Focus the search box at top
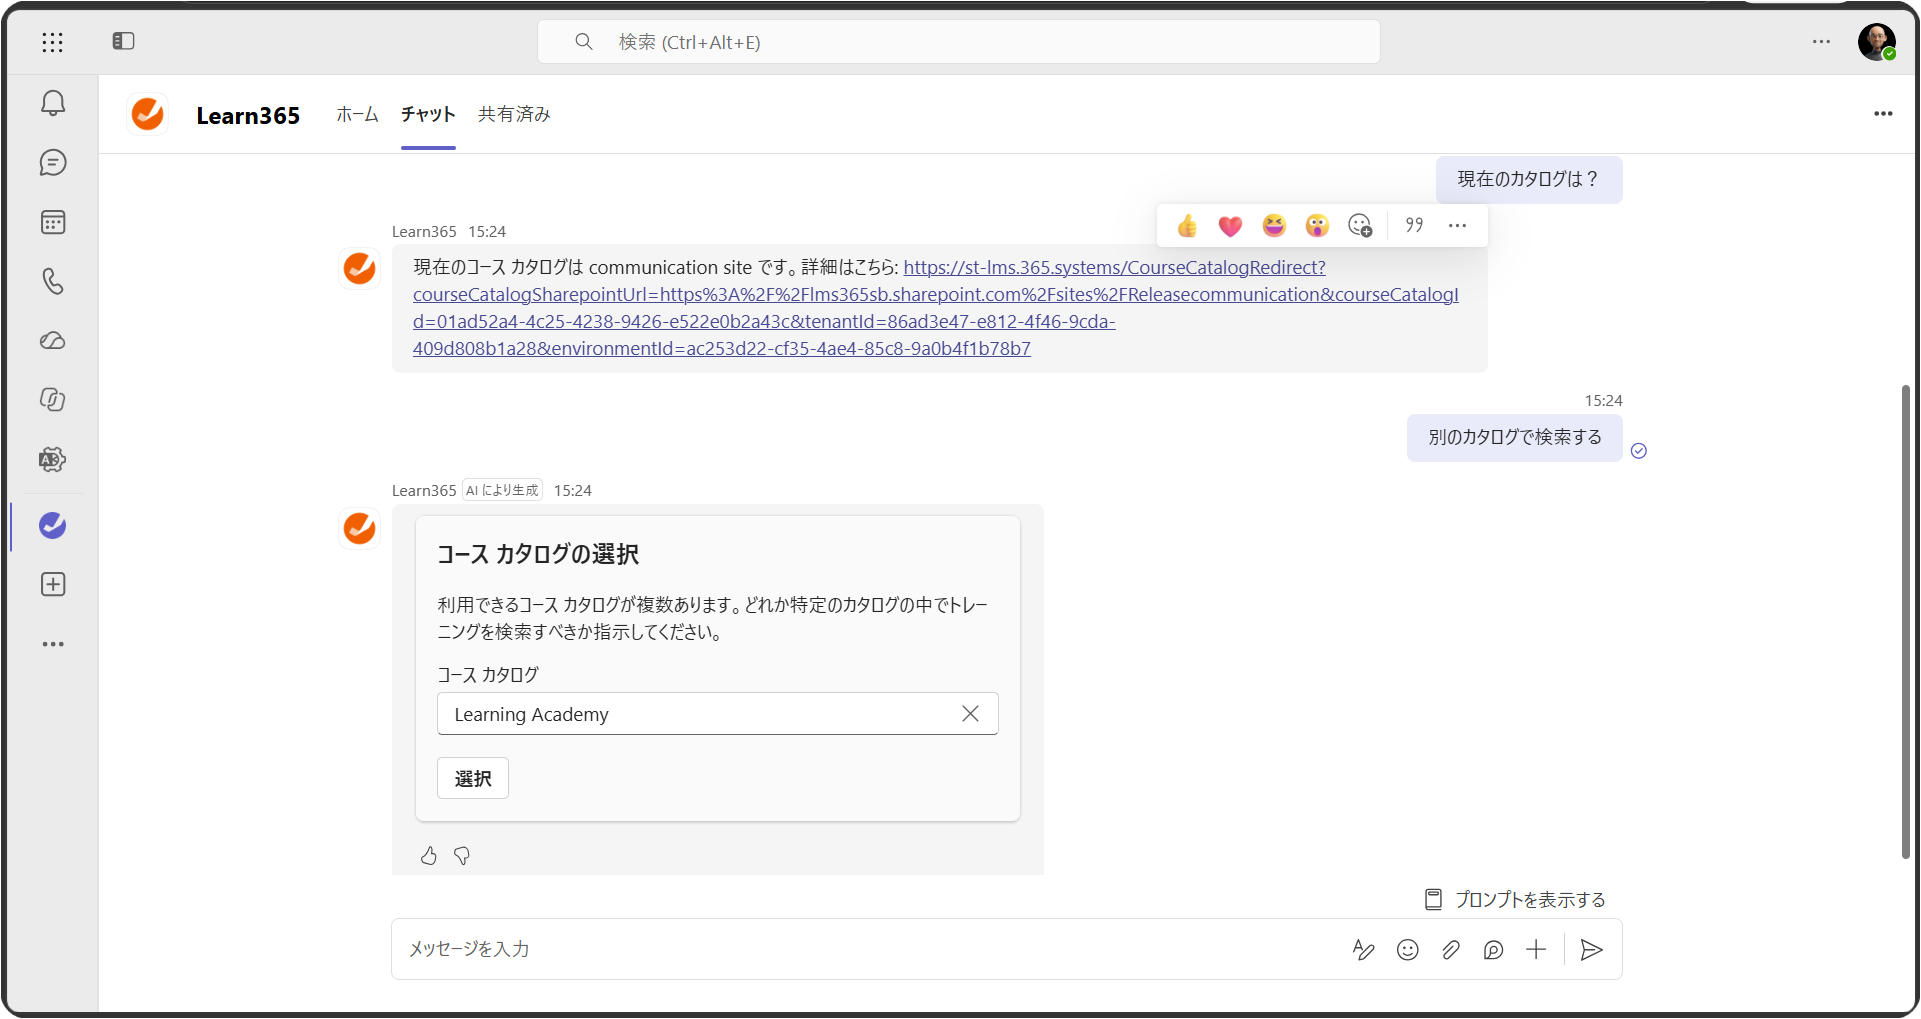The image size is (1921, 1019). pos(959,42)
